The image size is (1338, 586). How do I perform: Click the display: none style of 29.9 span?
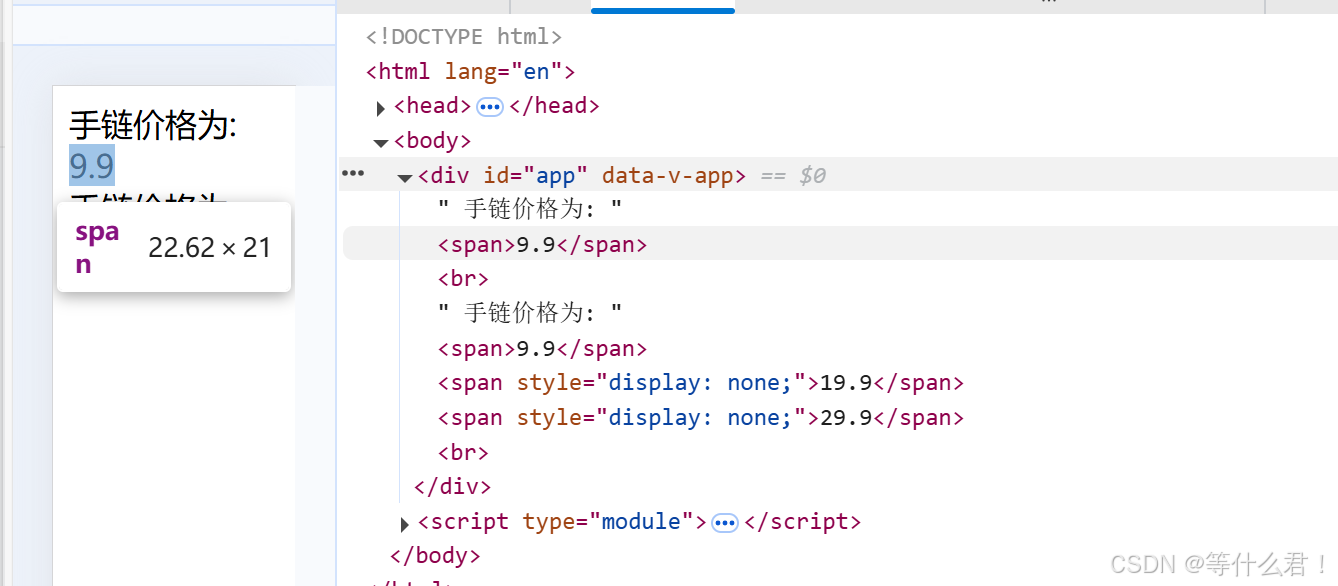(700, 418)
